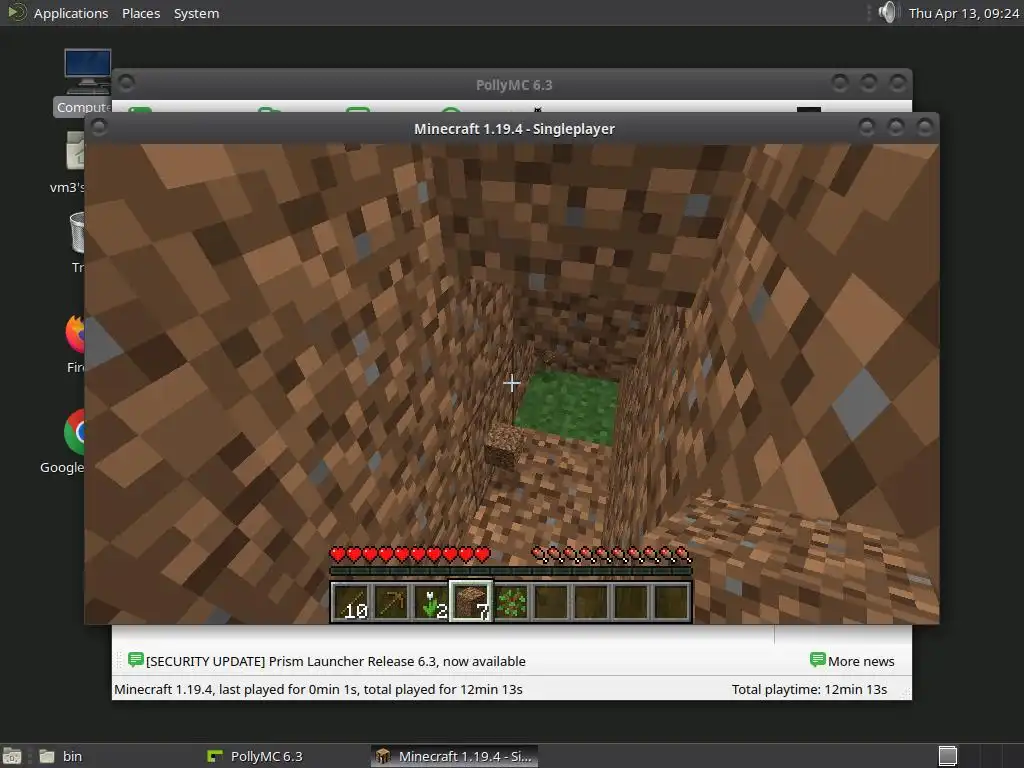Image resolution: width=1024 pixels, height=768 pixels.
Task: Open the Minecraft window menu button at the title bar's left
Action: tap(99, 127)
